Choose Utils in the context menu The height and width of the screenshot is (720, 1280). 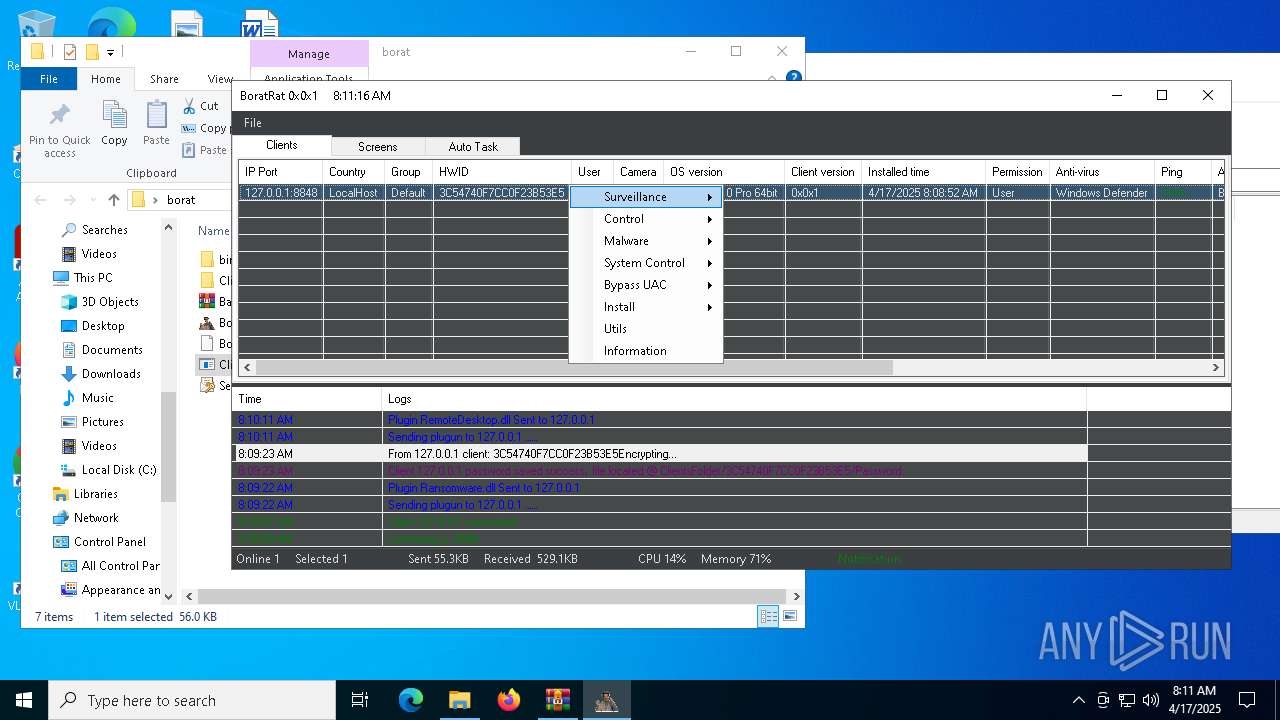(x=646, y=329)
